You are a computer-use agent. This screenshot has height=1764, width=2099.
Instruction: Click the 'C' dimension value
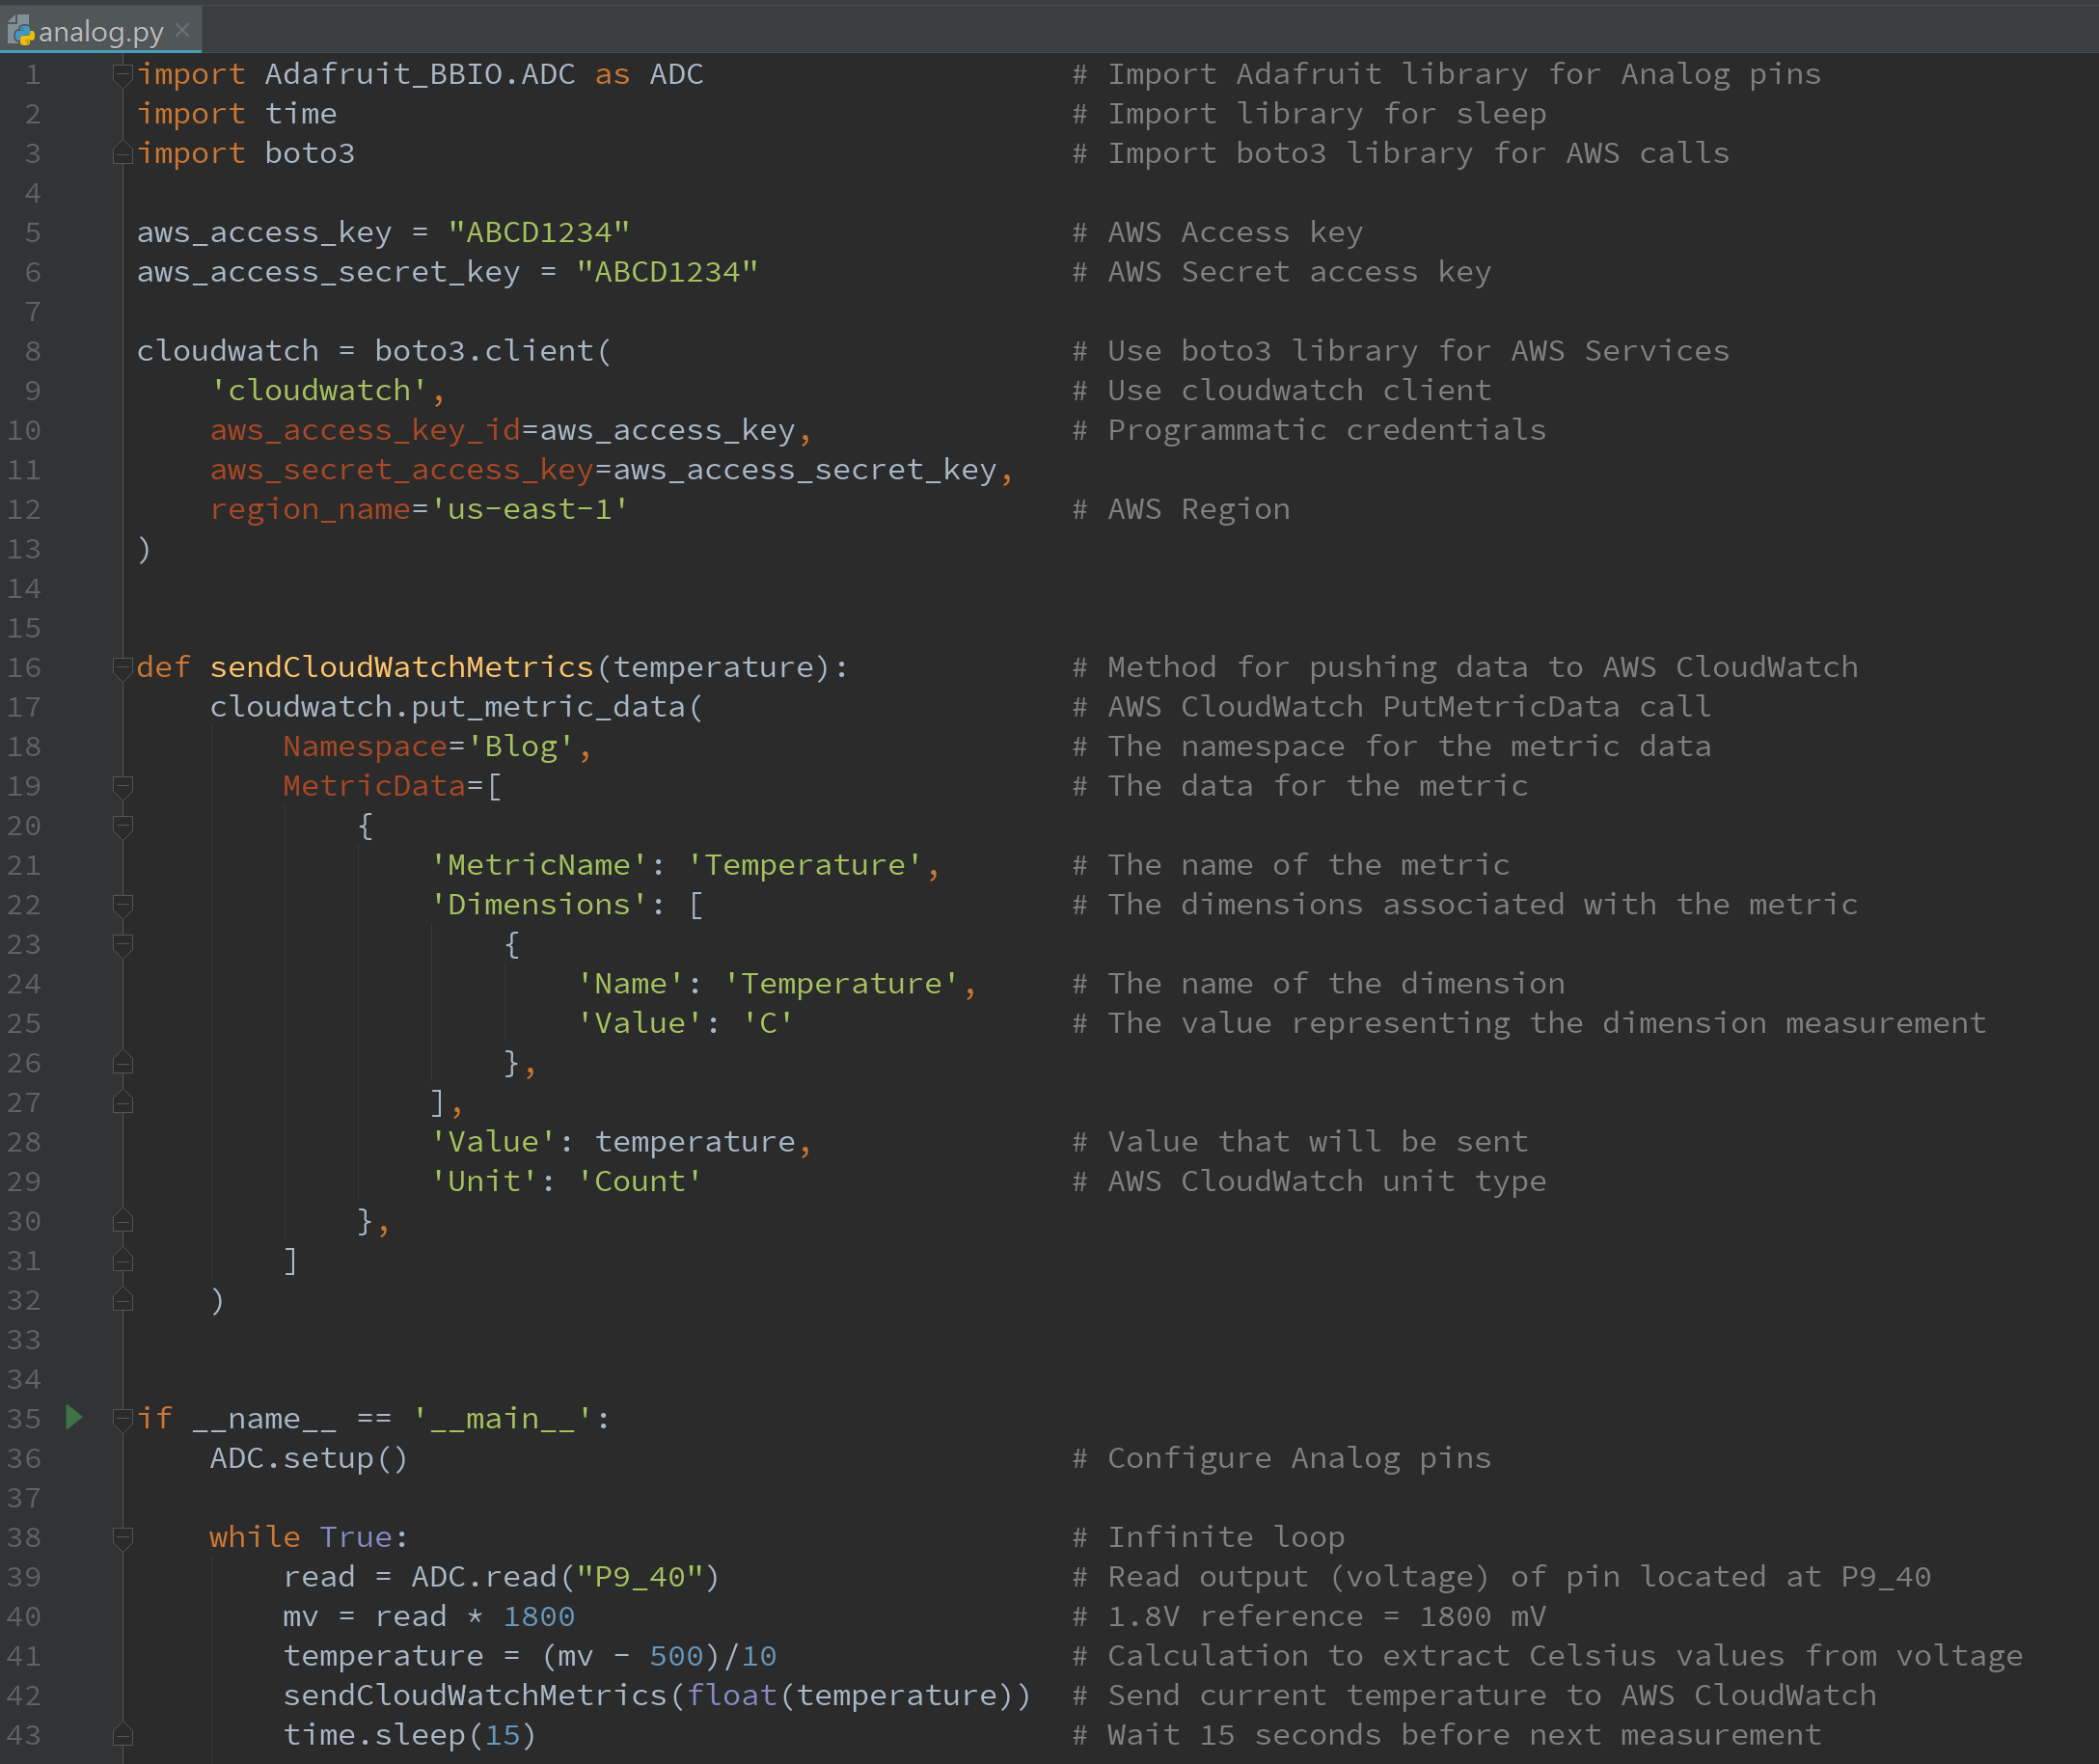click(768, 1023)
